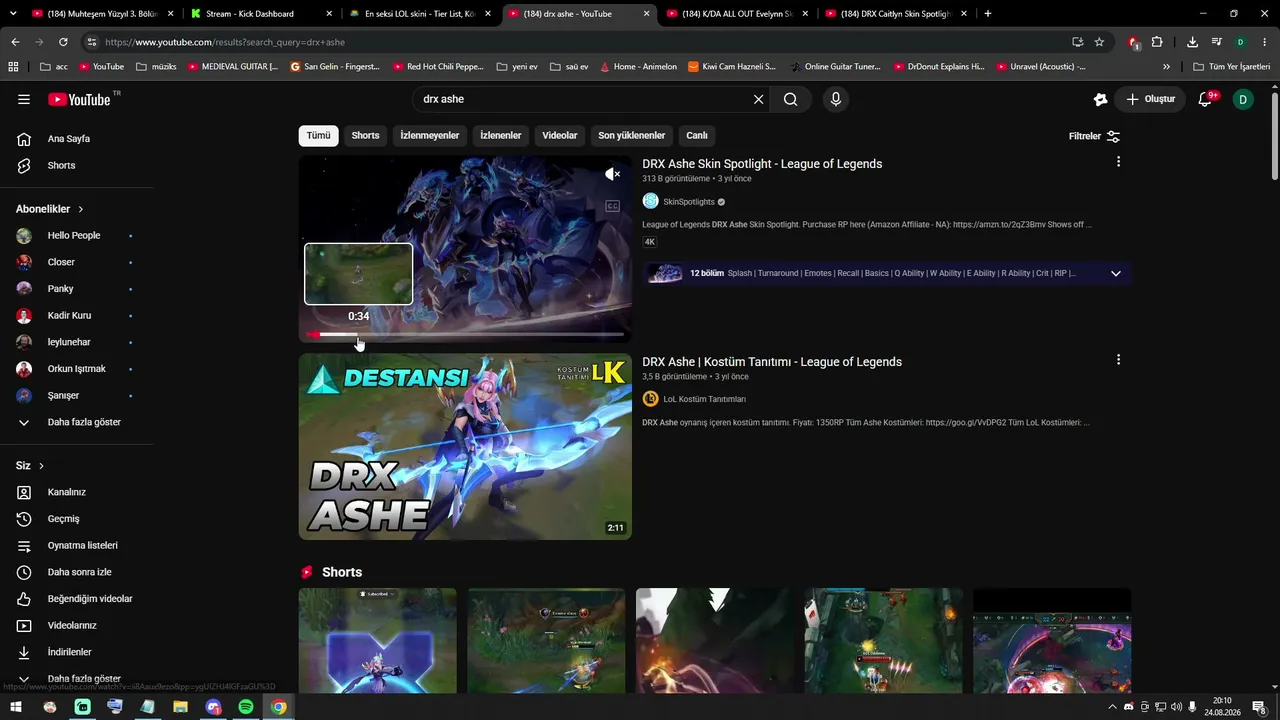
Task: Open Chrome extensions puzzle icon
Action: click(1157, 42)
